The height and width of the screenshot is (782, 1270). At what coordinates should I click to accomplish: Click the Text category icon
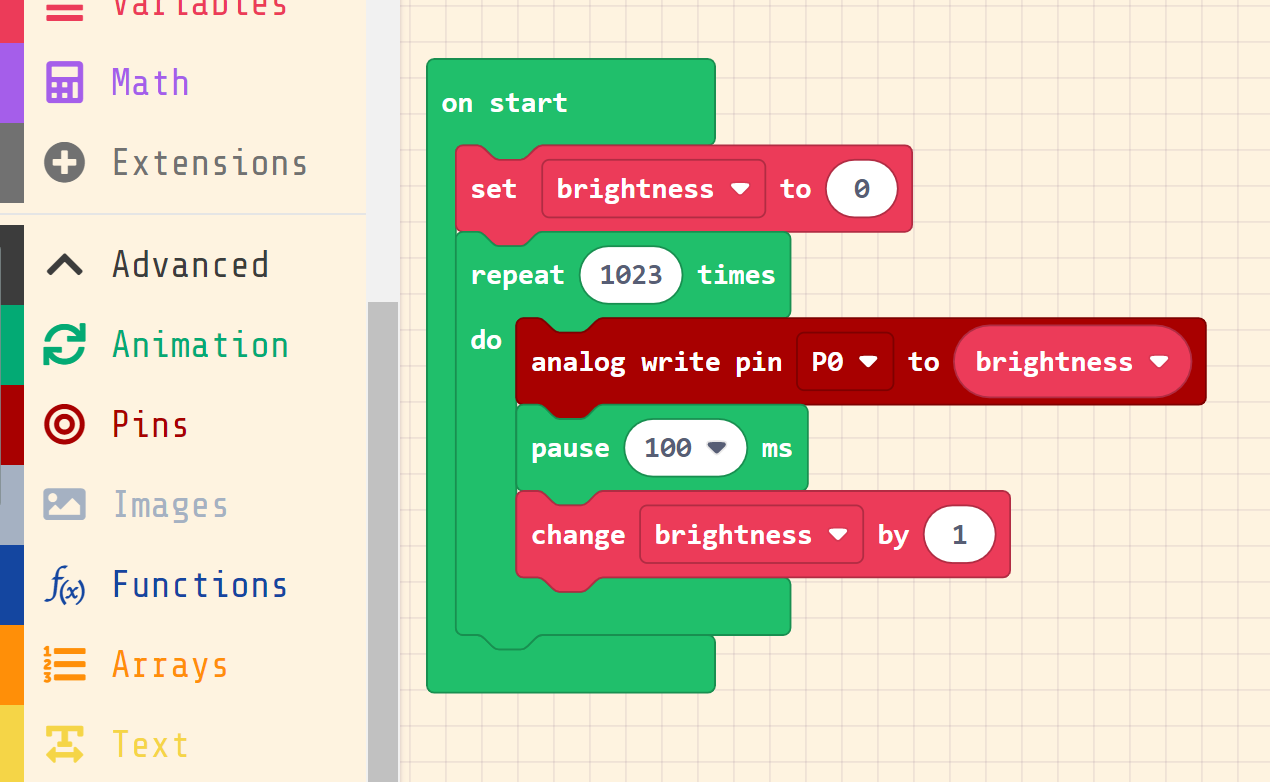64,745
